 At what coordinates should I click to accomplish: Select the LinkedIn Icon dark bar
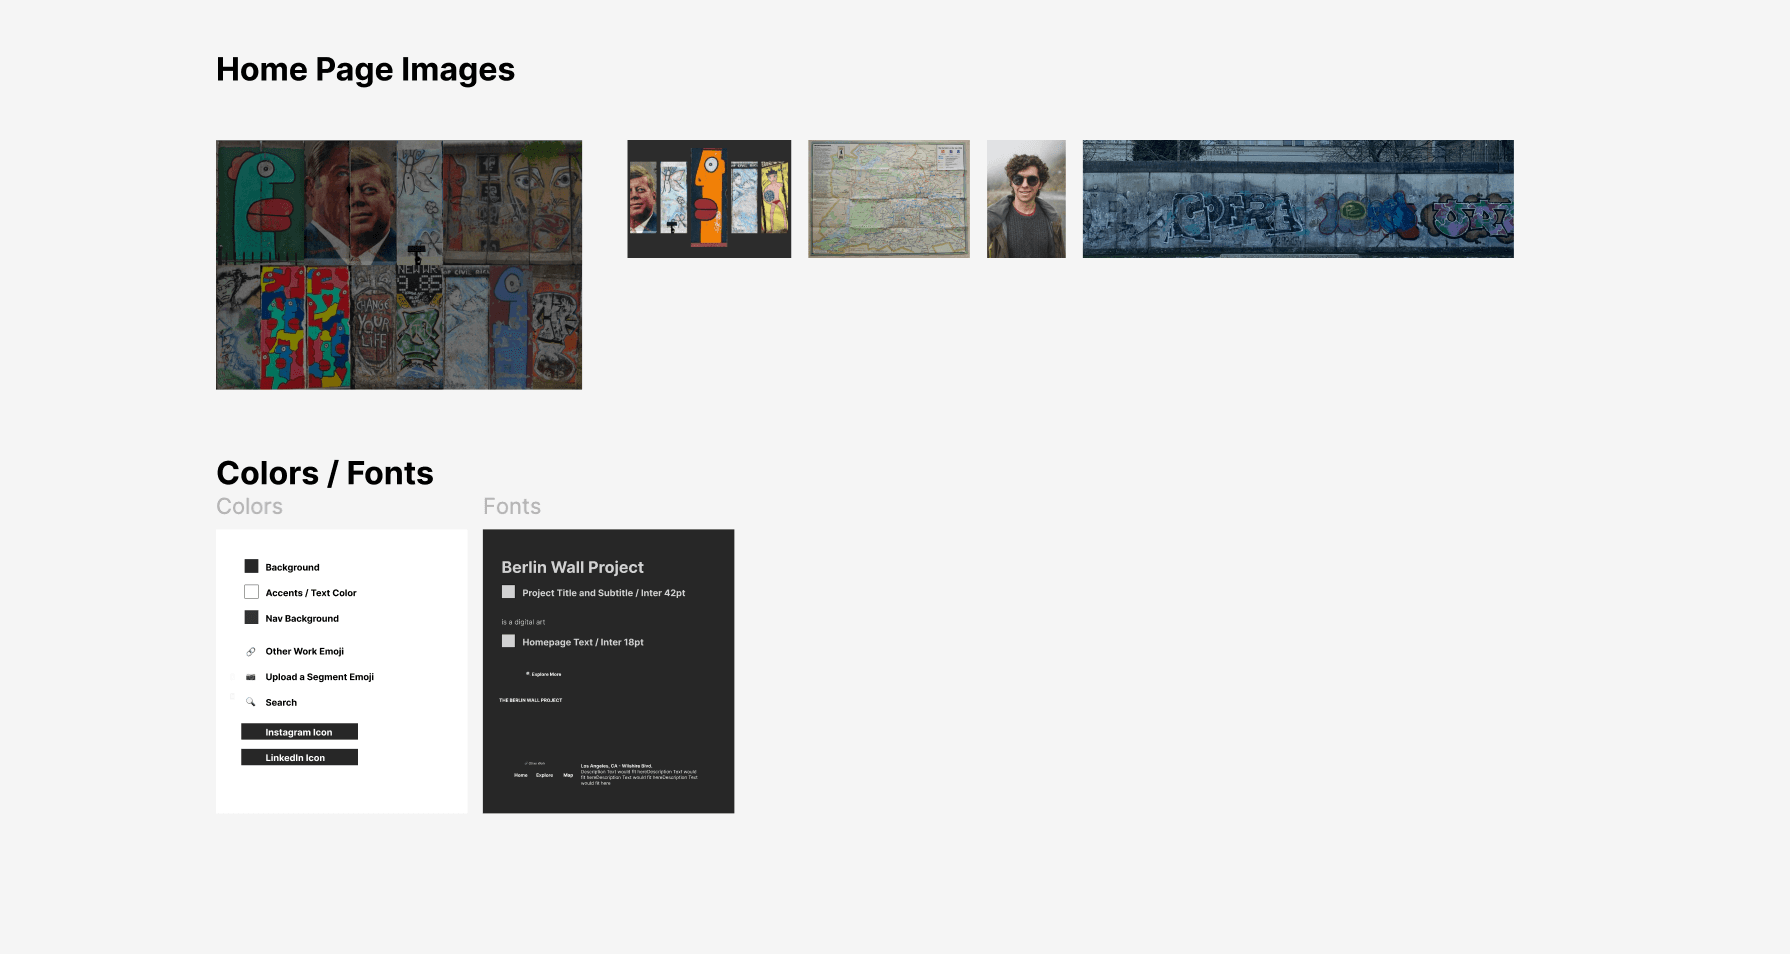299,757
